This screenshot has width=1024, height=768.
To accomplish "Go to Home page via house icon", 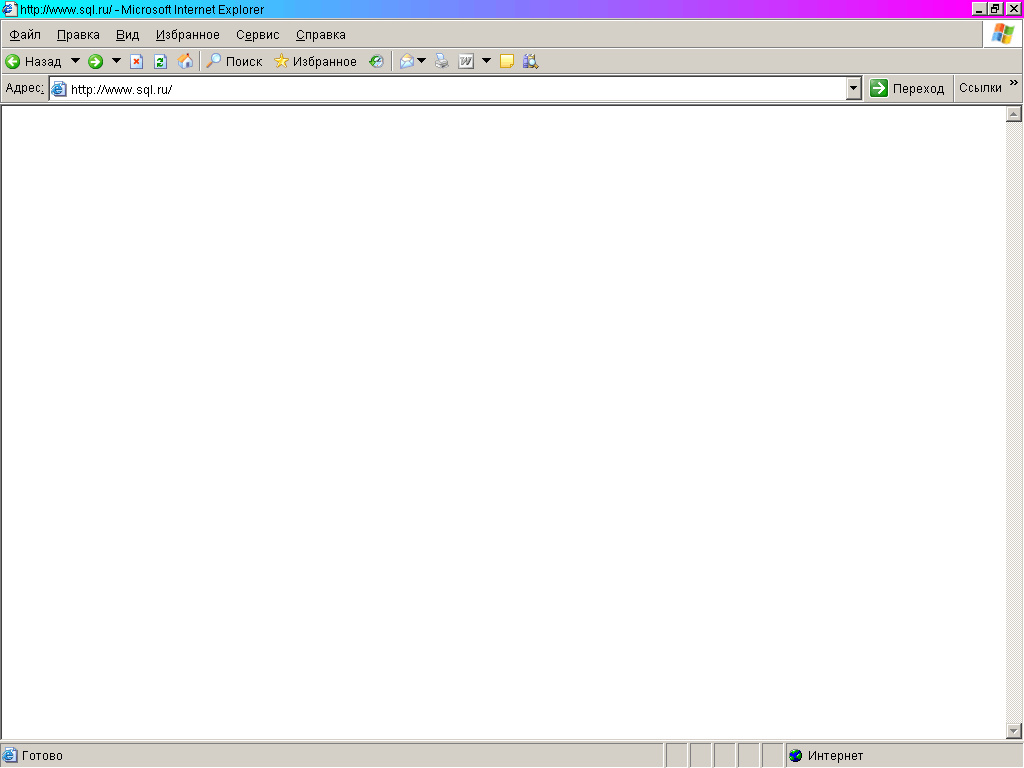I will pos(185,61).
